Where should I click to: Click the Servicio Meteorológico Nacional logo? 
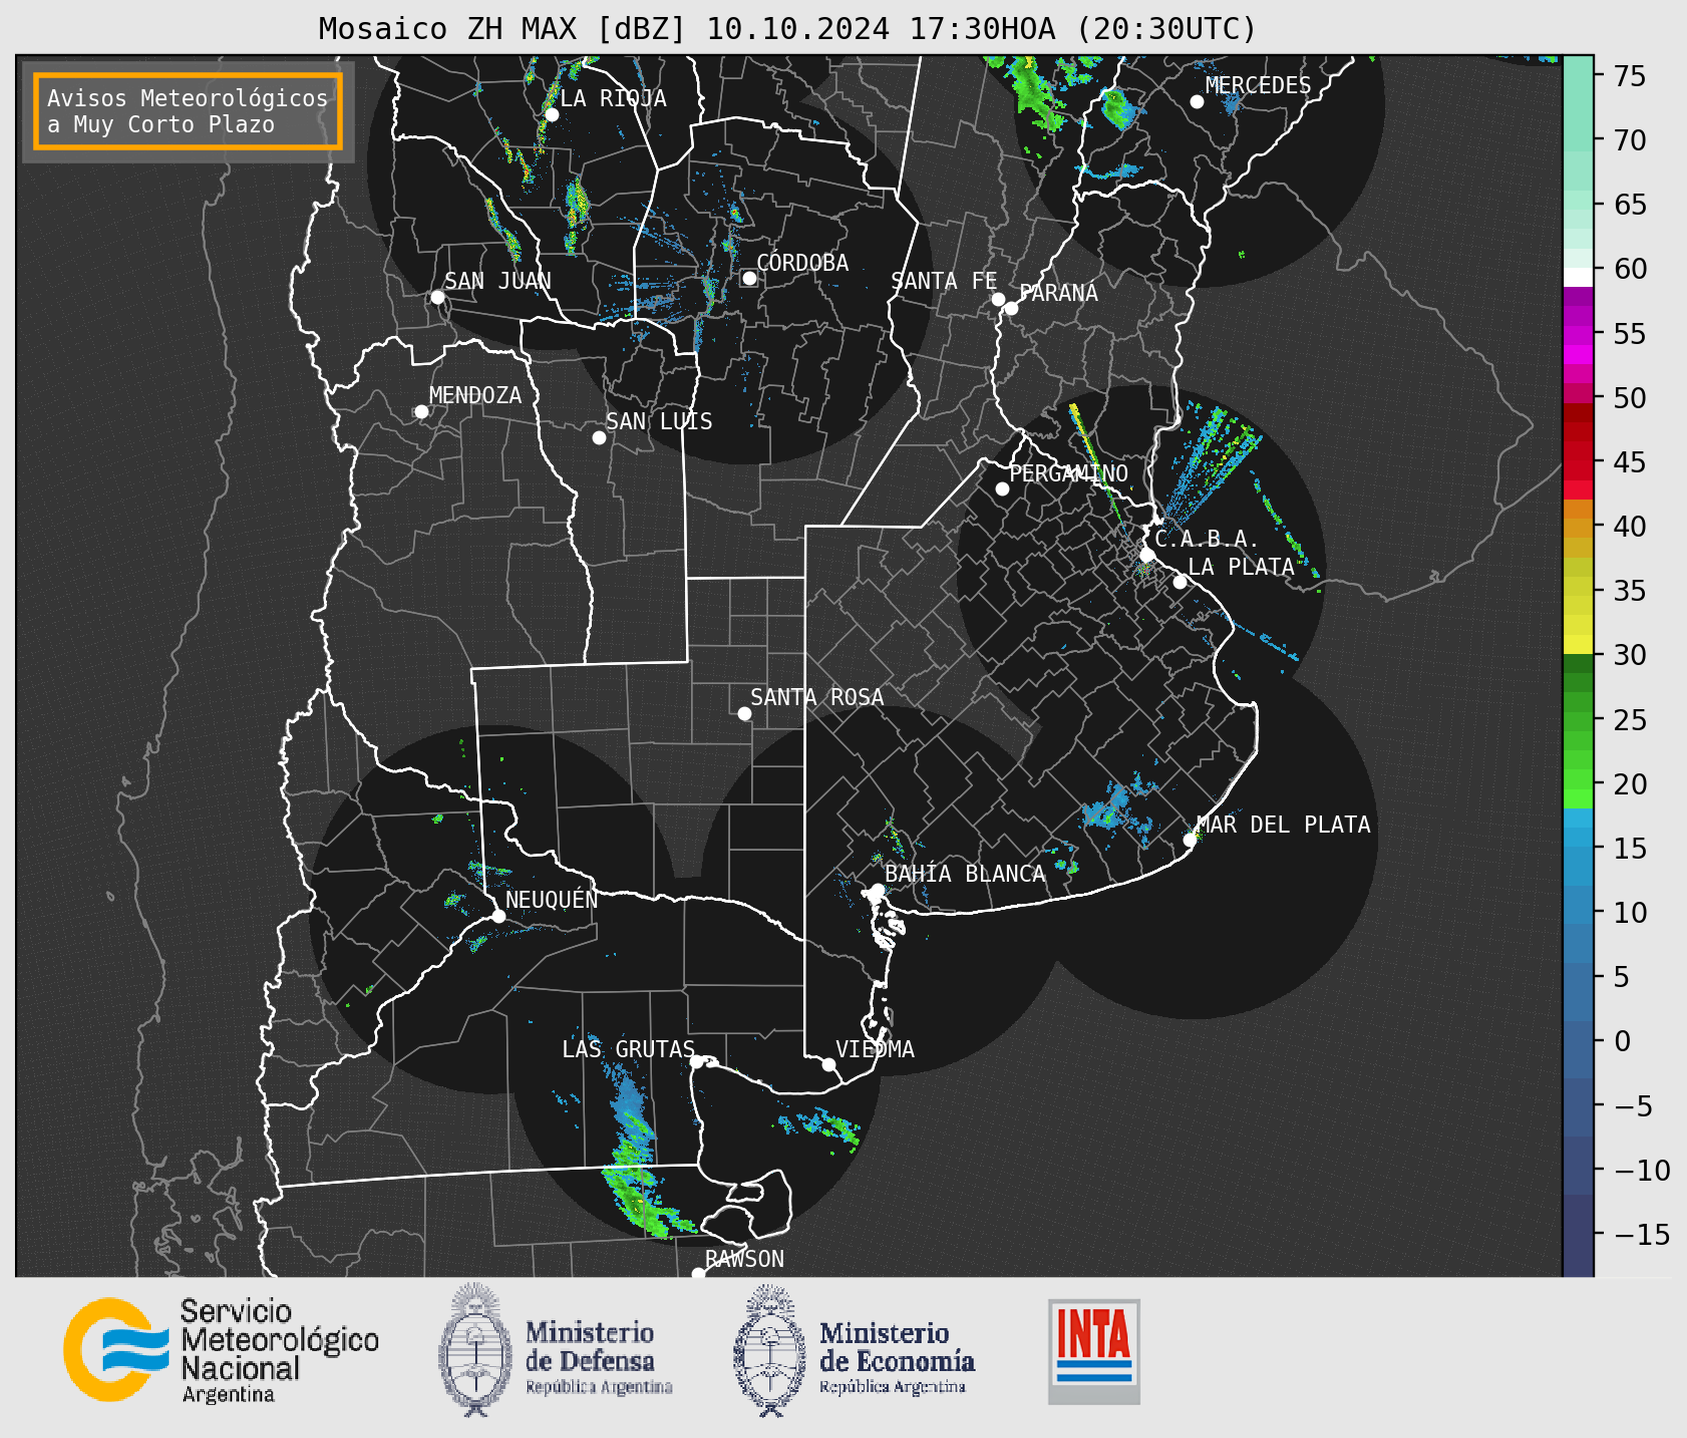coord(221,1350)
